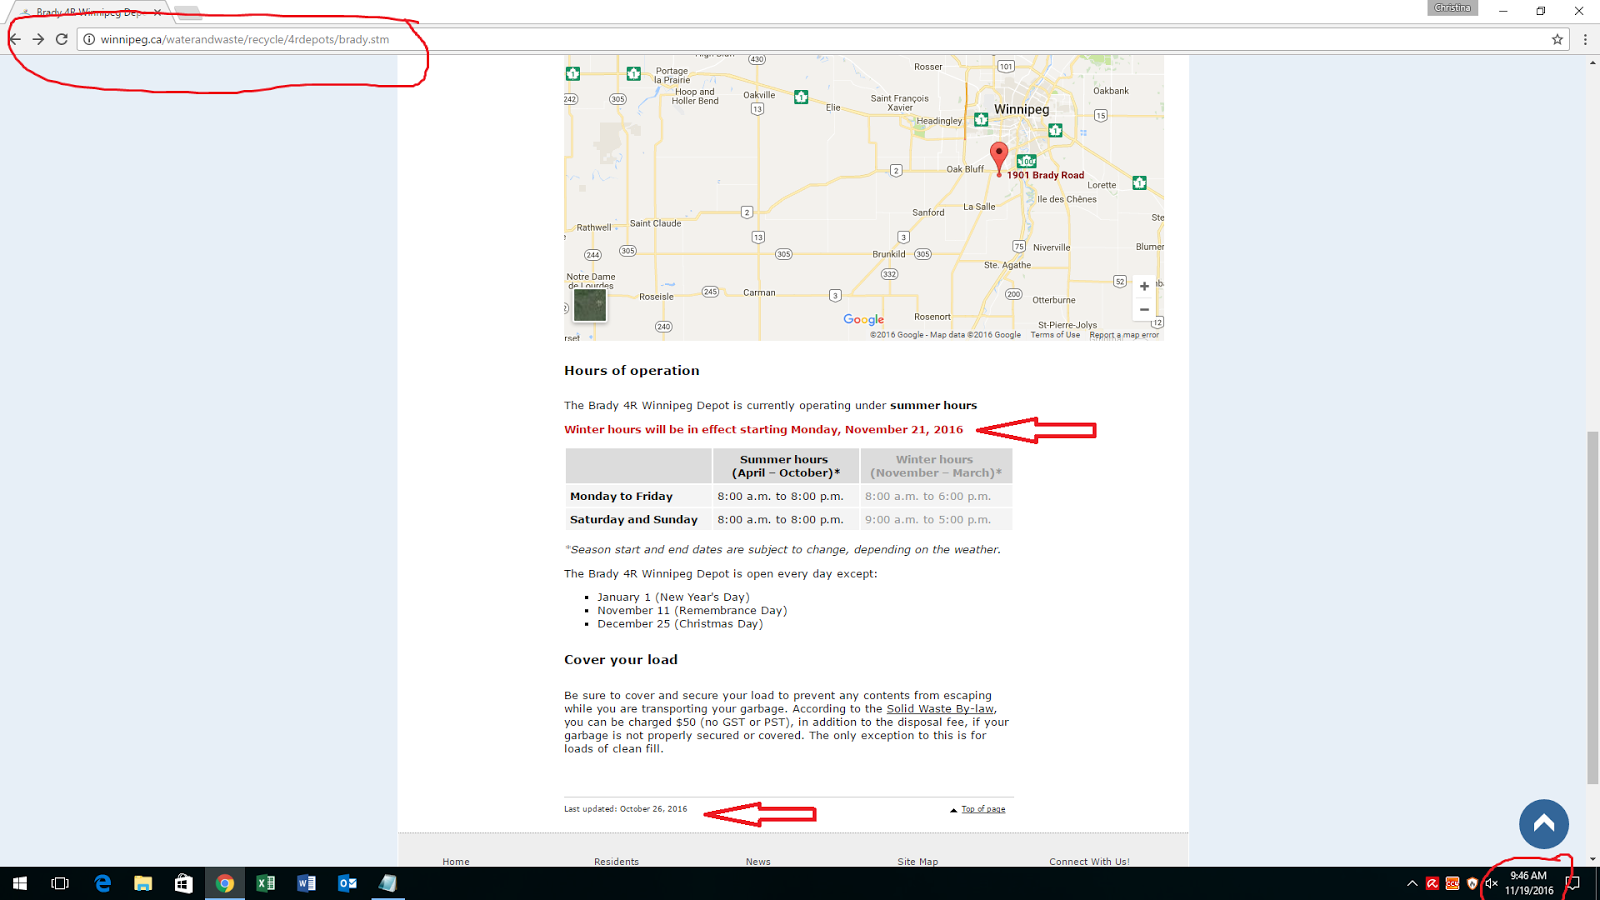Screen dimensions: 1600x900
Task: Open Connect With Us! footer link
Action: 1089,861
